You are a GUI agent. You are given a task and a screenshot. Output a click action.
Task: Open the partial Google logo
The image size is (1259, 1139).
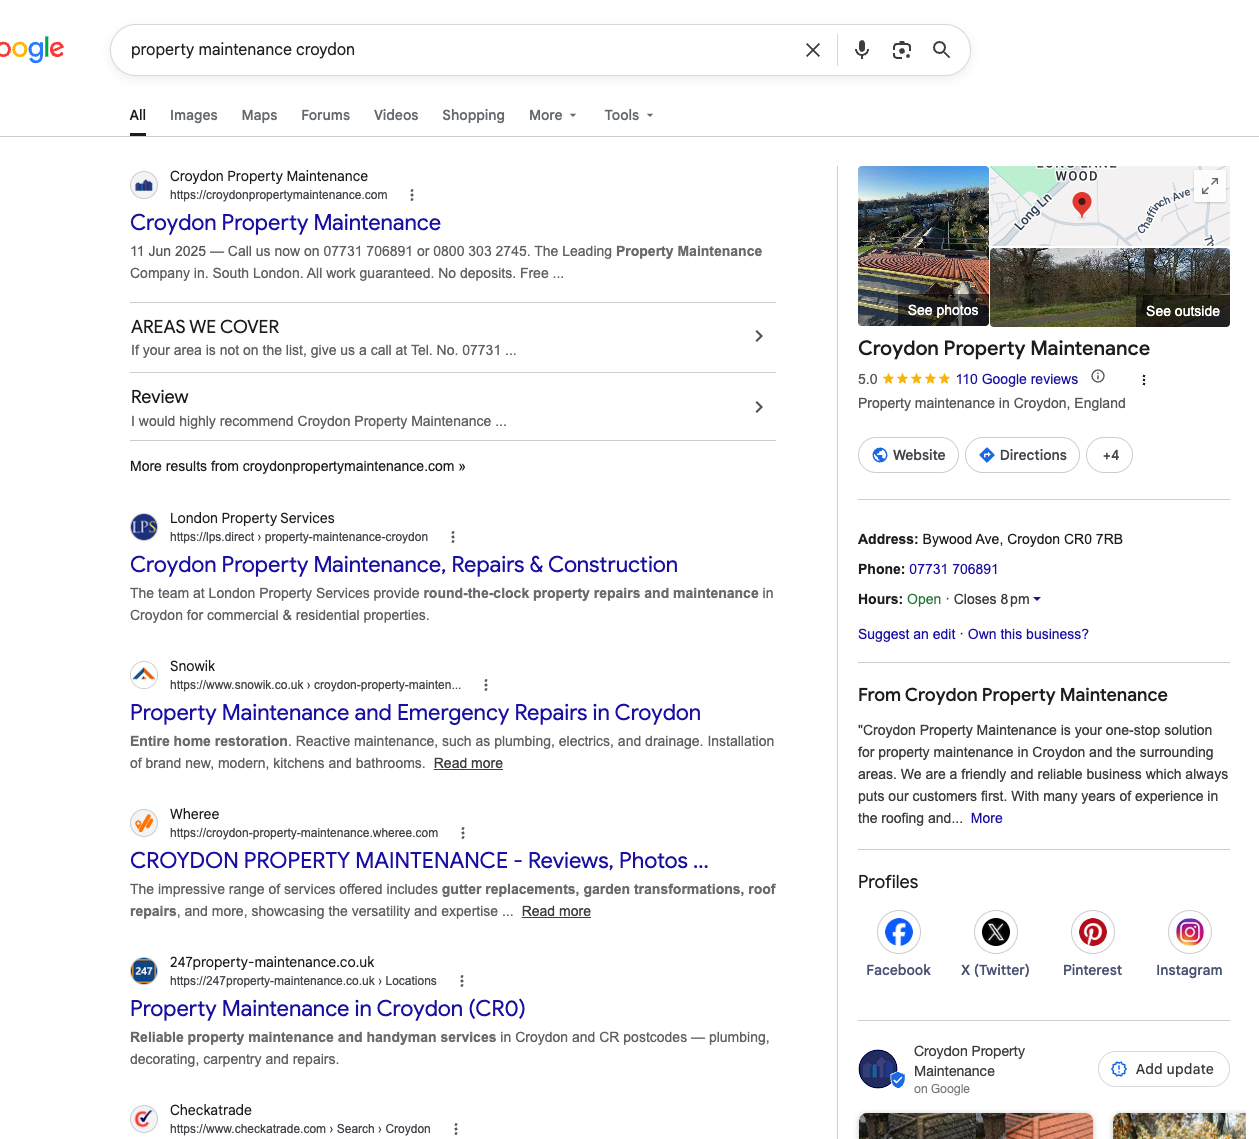pos(32,49)
